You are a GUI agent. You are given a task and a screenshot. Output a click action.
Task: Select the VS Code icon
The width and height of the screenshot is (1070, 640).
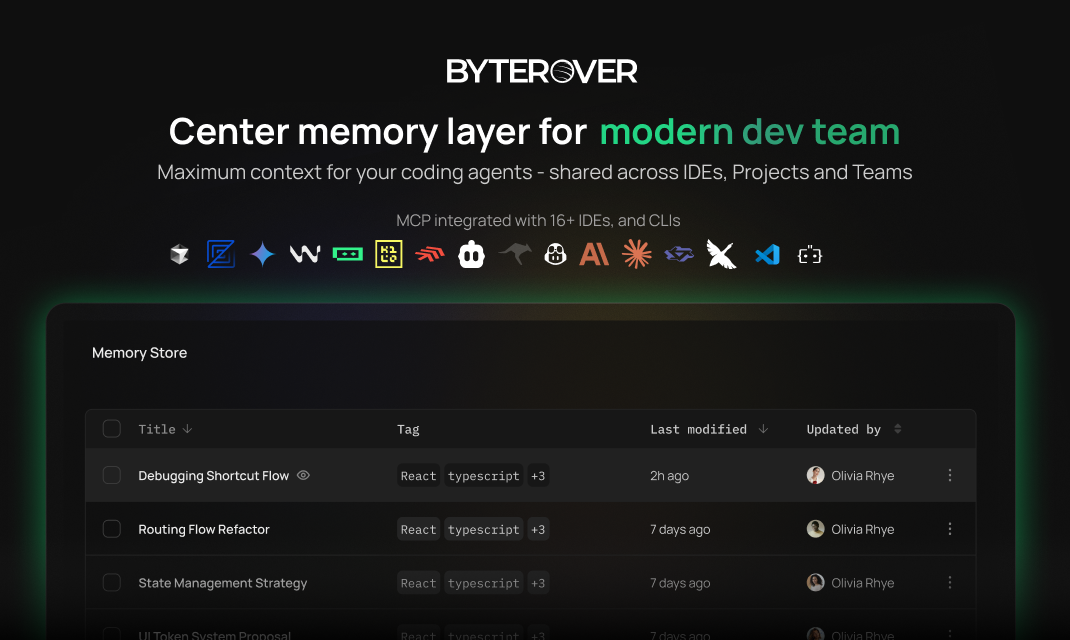tap(767, 254)
